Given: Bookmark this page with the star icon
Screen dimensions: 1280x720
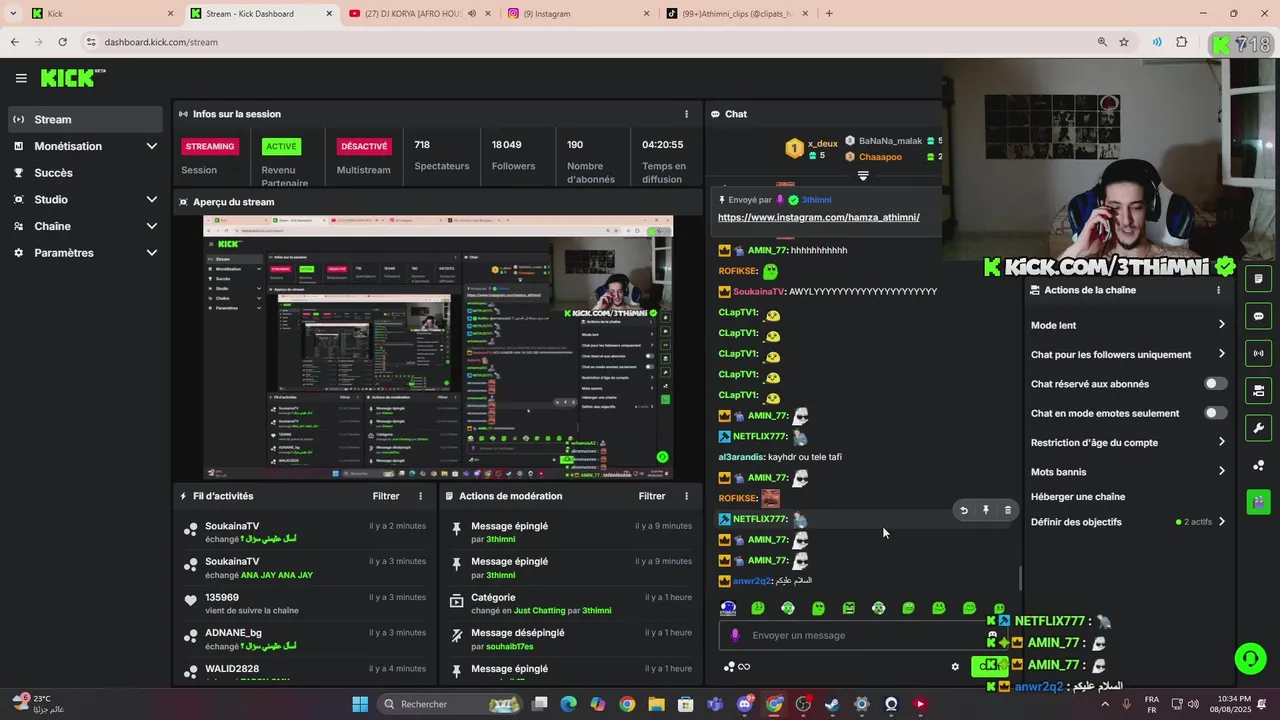Looking at the screenshot, I should point(1124,42).
